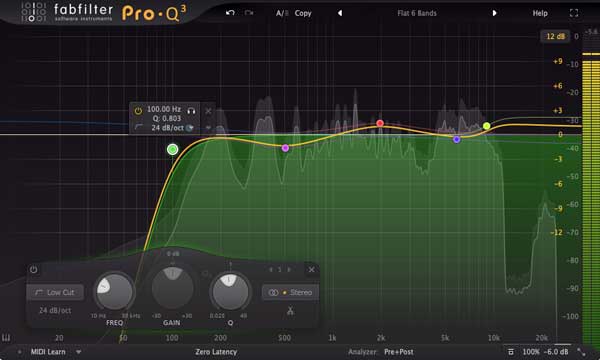Toggle the Gain-Q interaction link icon
This screenshot has height=360, width=600.
[x=206, y=273]
